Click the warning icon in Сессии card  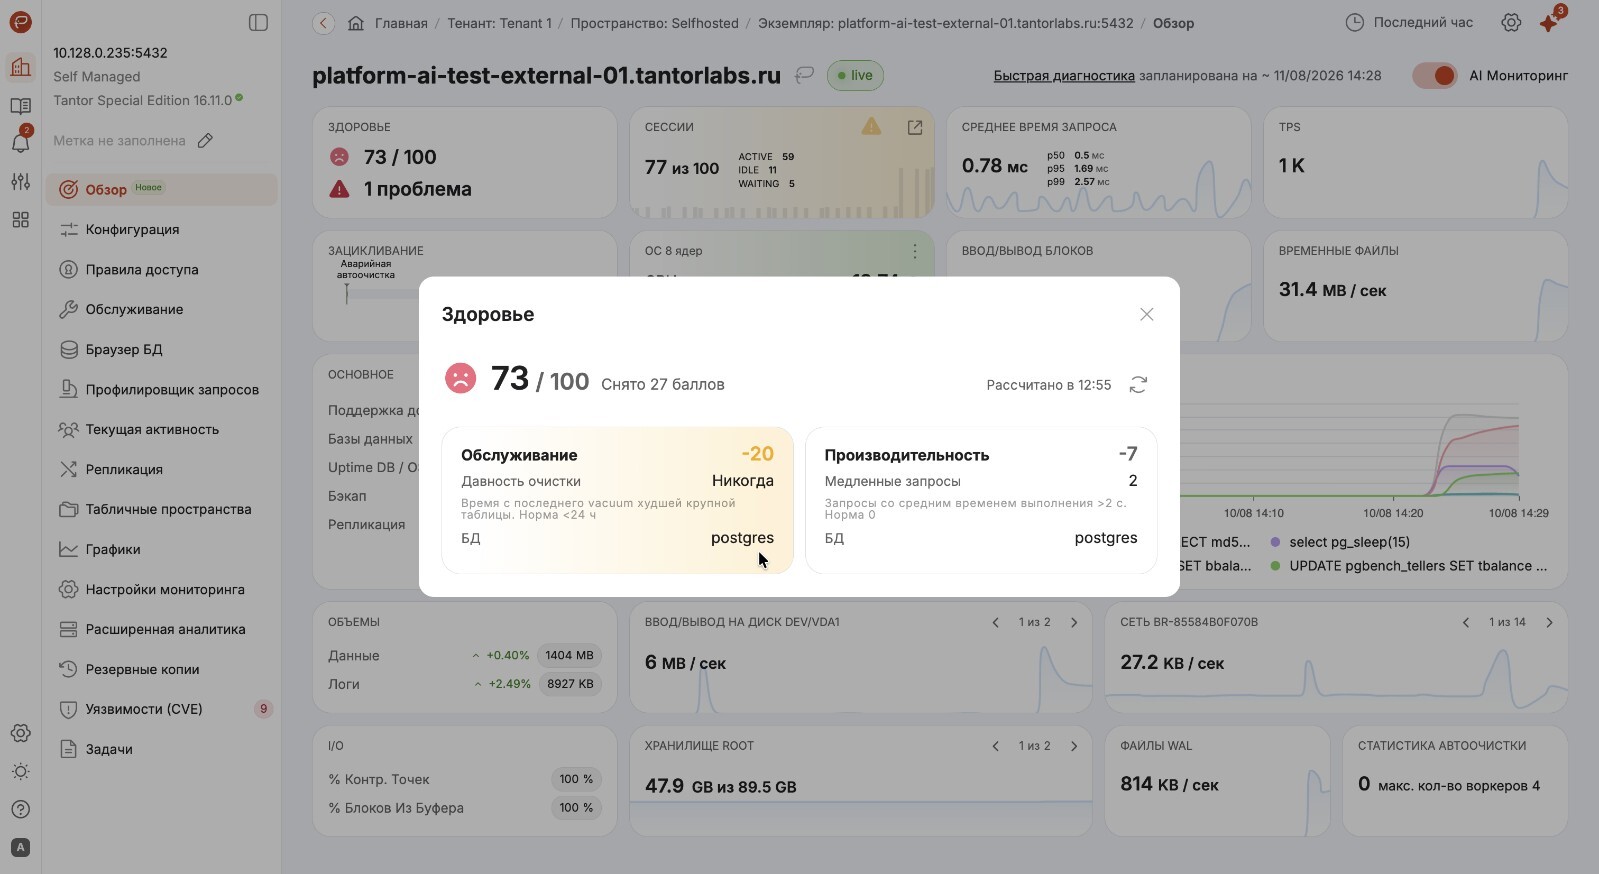point(871,127)
